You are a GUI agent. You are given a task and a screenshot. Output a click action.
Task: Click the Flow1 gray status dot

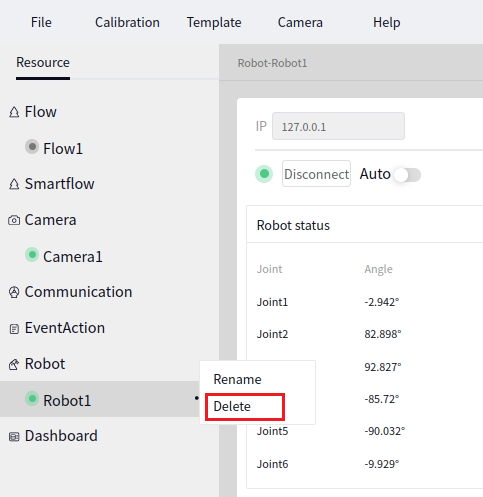[32, 147]
